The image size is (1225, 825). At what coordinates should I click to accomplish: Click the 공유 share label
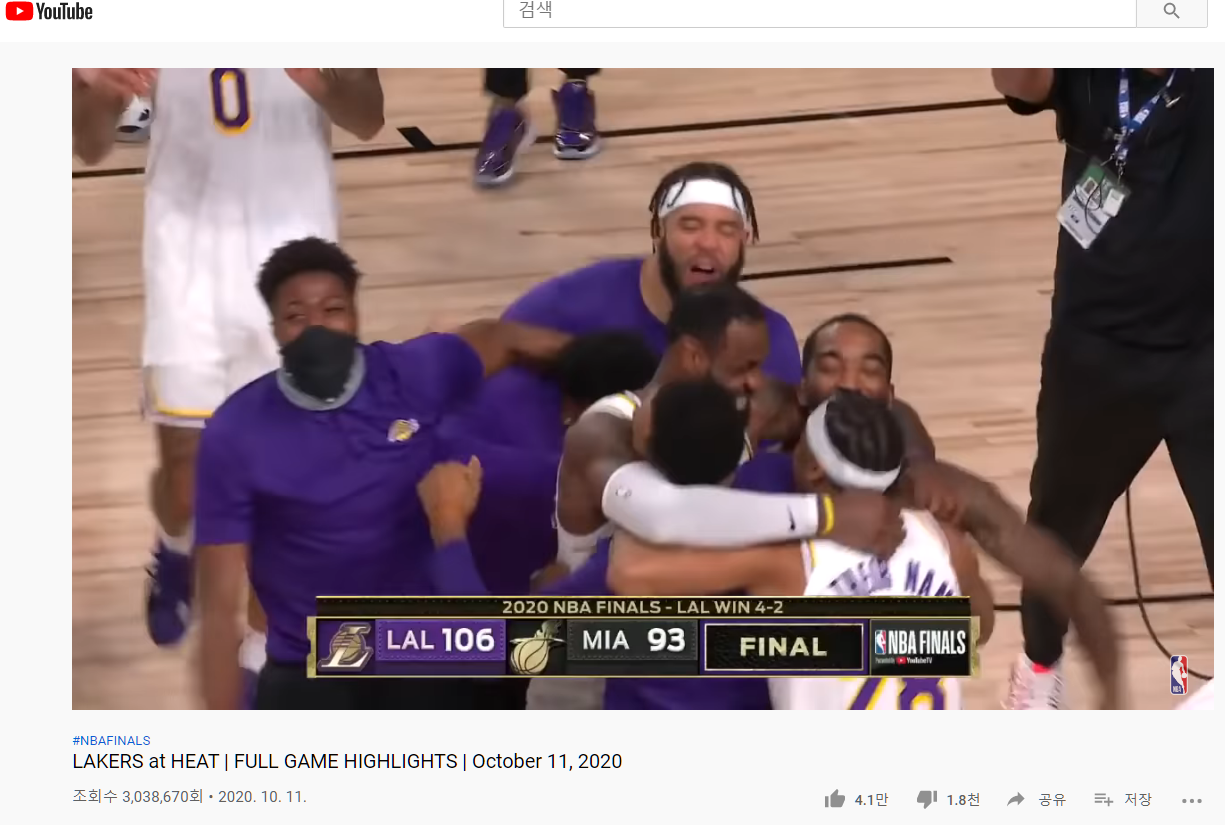1052,800
